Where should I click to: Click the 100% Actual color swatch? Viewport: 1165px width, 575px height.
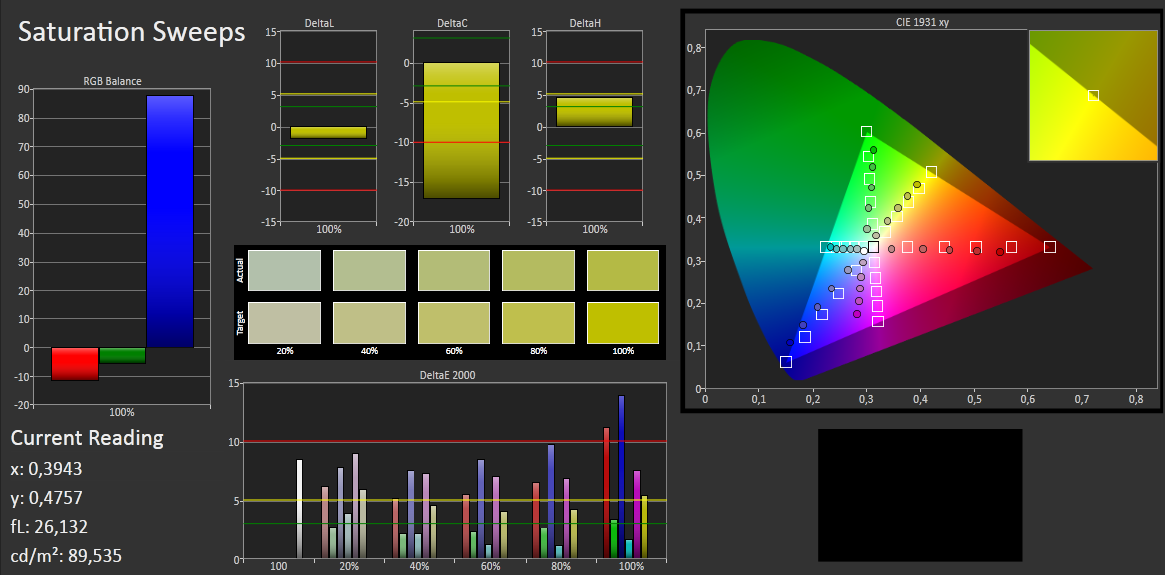point(622,270)
